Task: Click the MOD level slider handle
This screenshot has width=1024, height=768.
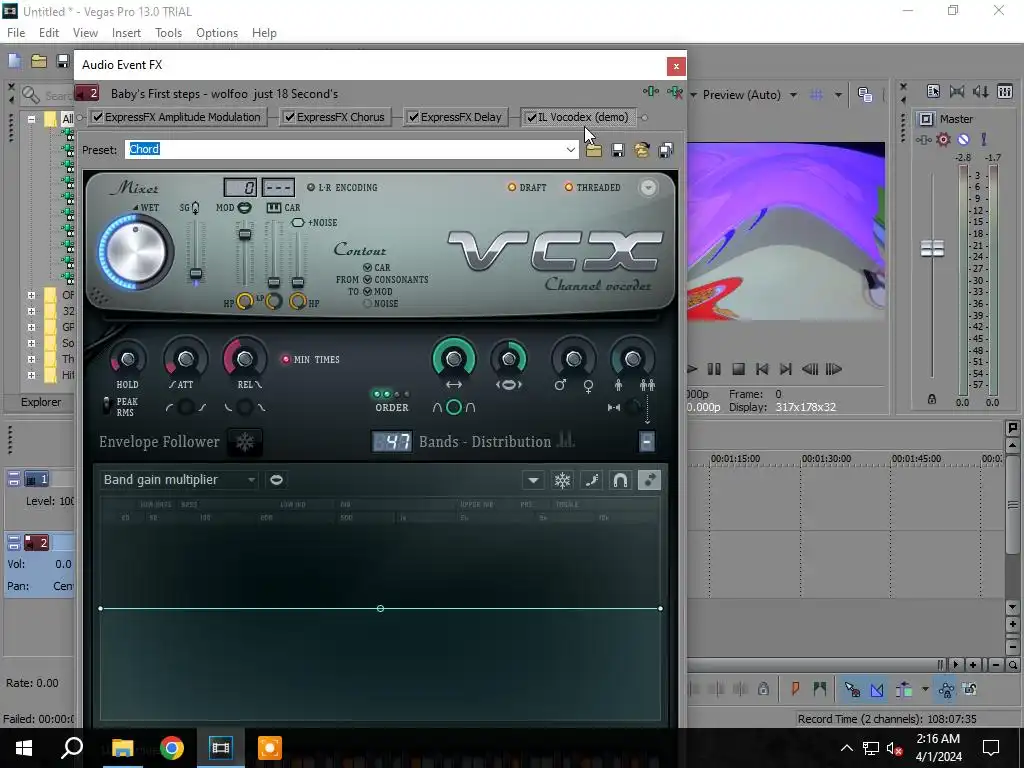Action: pyautogui.click(x=244, y=234)
